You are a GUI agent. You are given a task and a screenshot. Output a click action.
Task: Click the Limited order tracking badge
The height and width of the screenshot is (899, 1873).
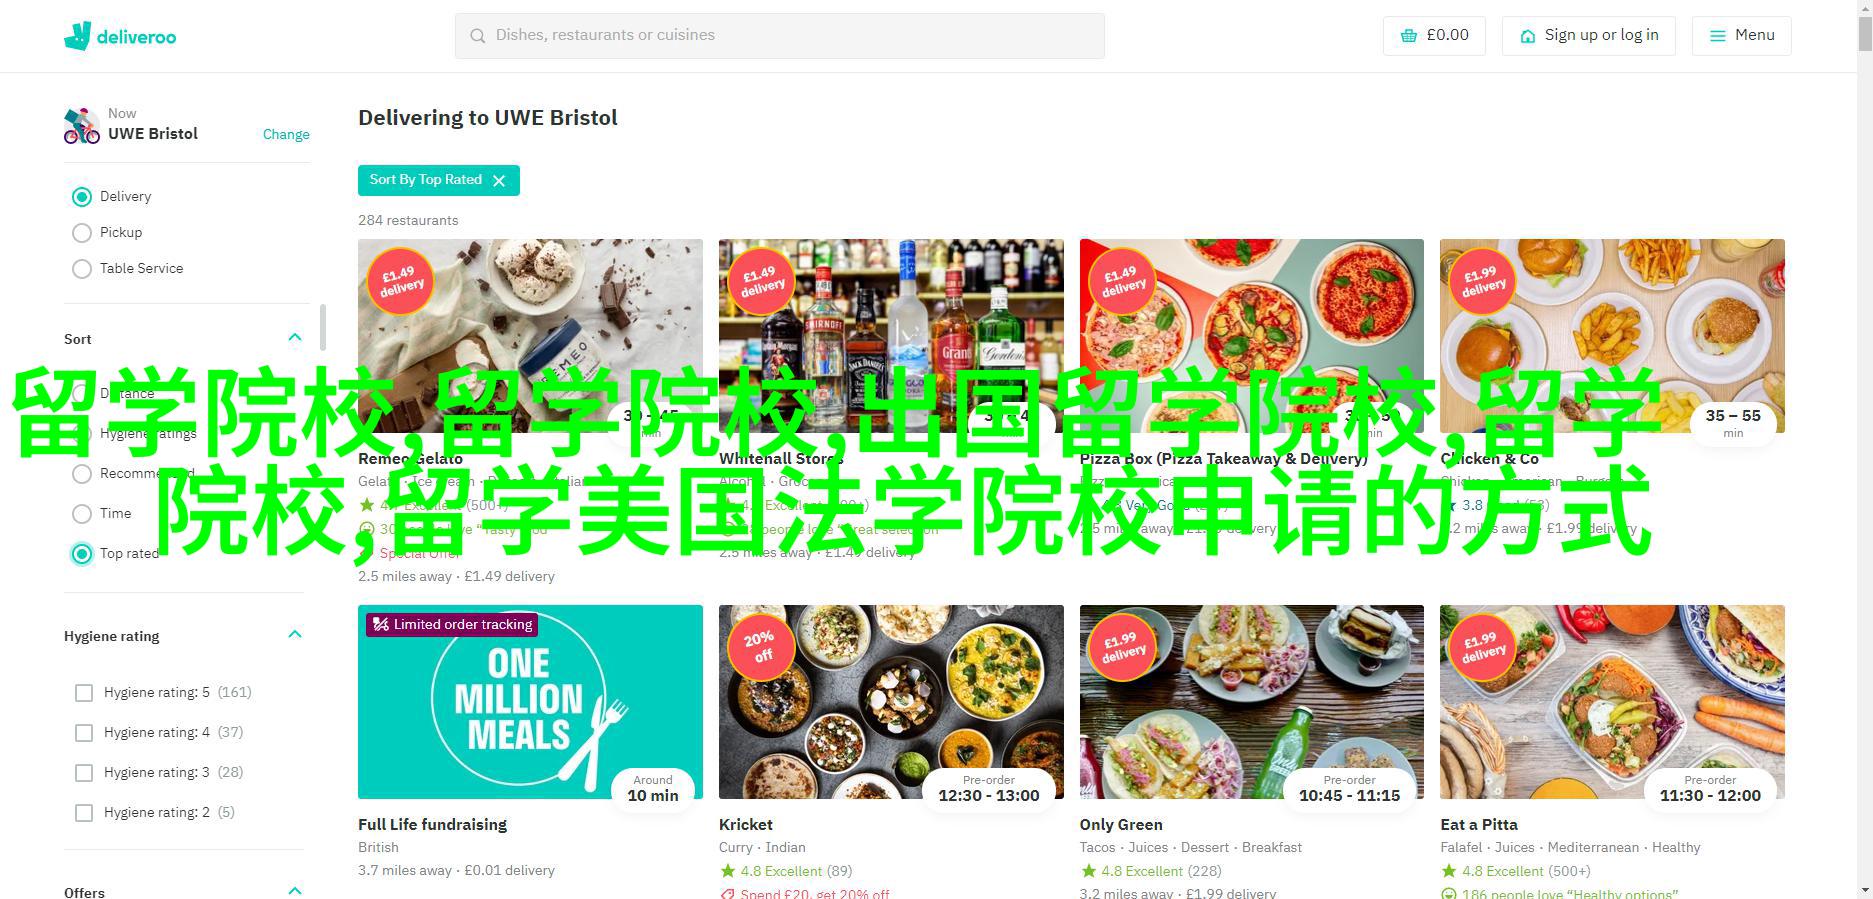click(x=453, y=624)
